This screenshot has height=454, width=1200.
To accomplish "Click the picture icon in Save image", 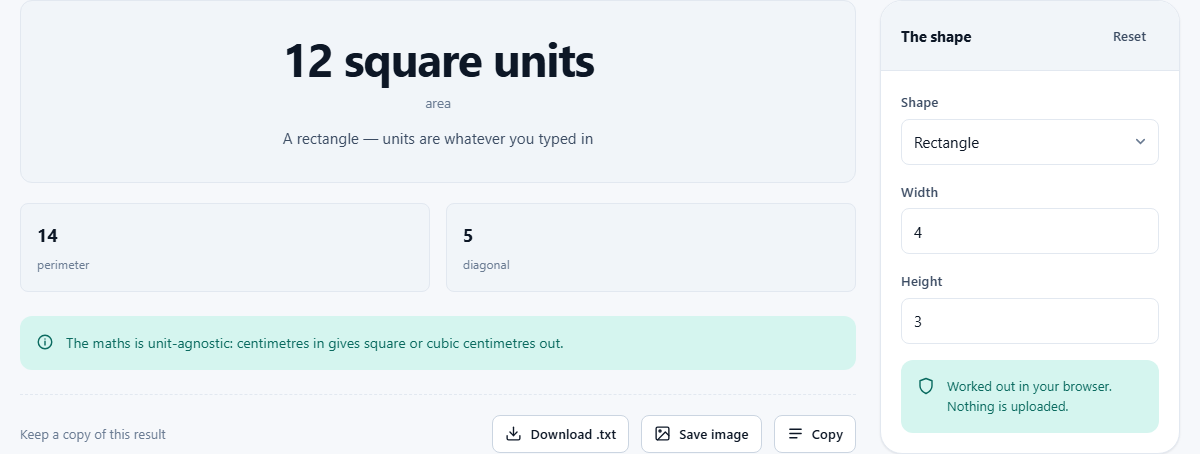I will click(662, 434).
